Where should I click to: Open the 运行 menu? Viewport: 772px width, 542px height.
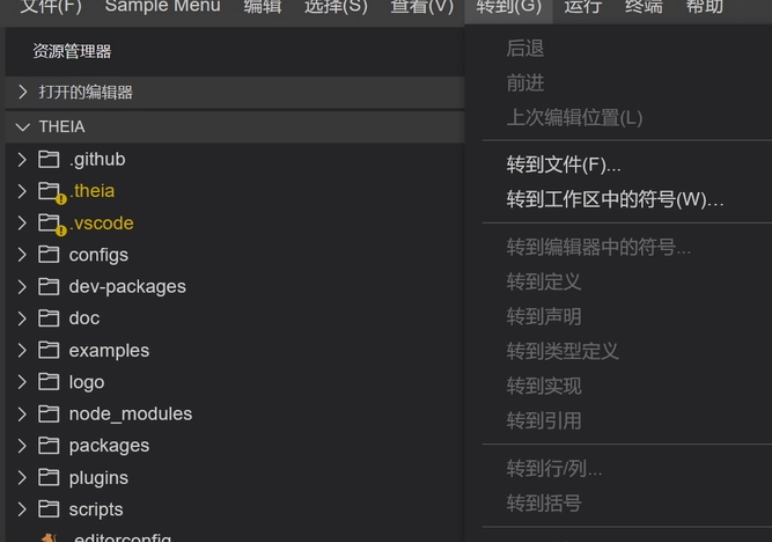[583, 7]
